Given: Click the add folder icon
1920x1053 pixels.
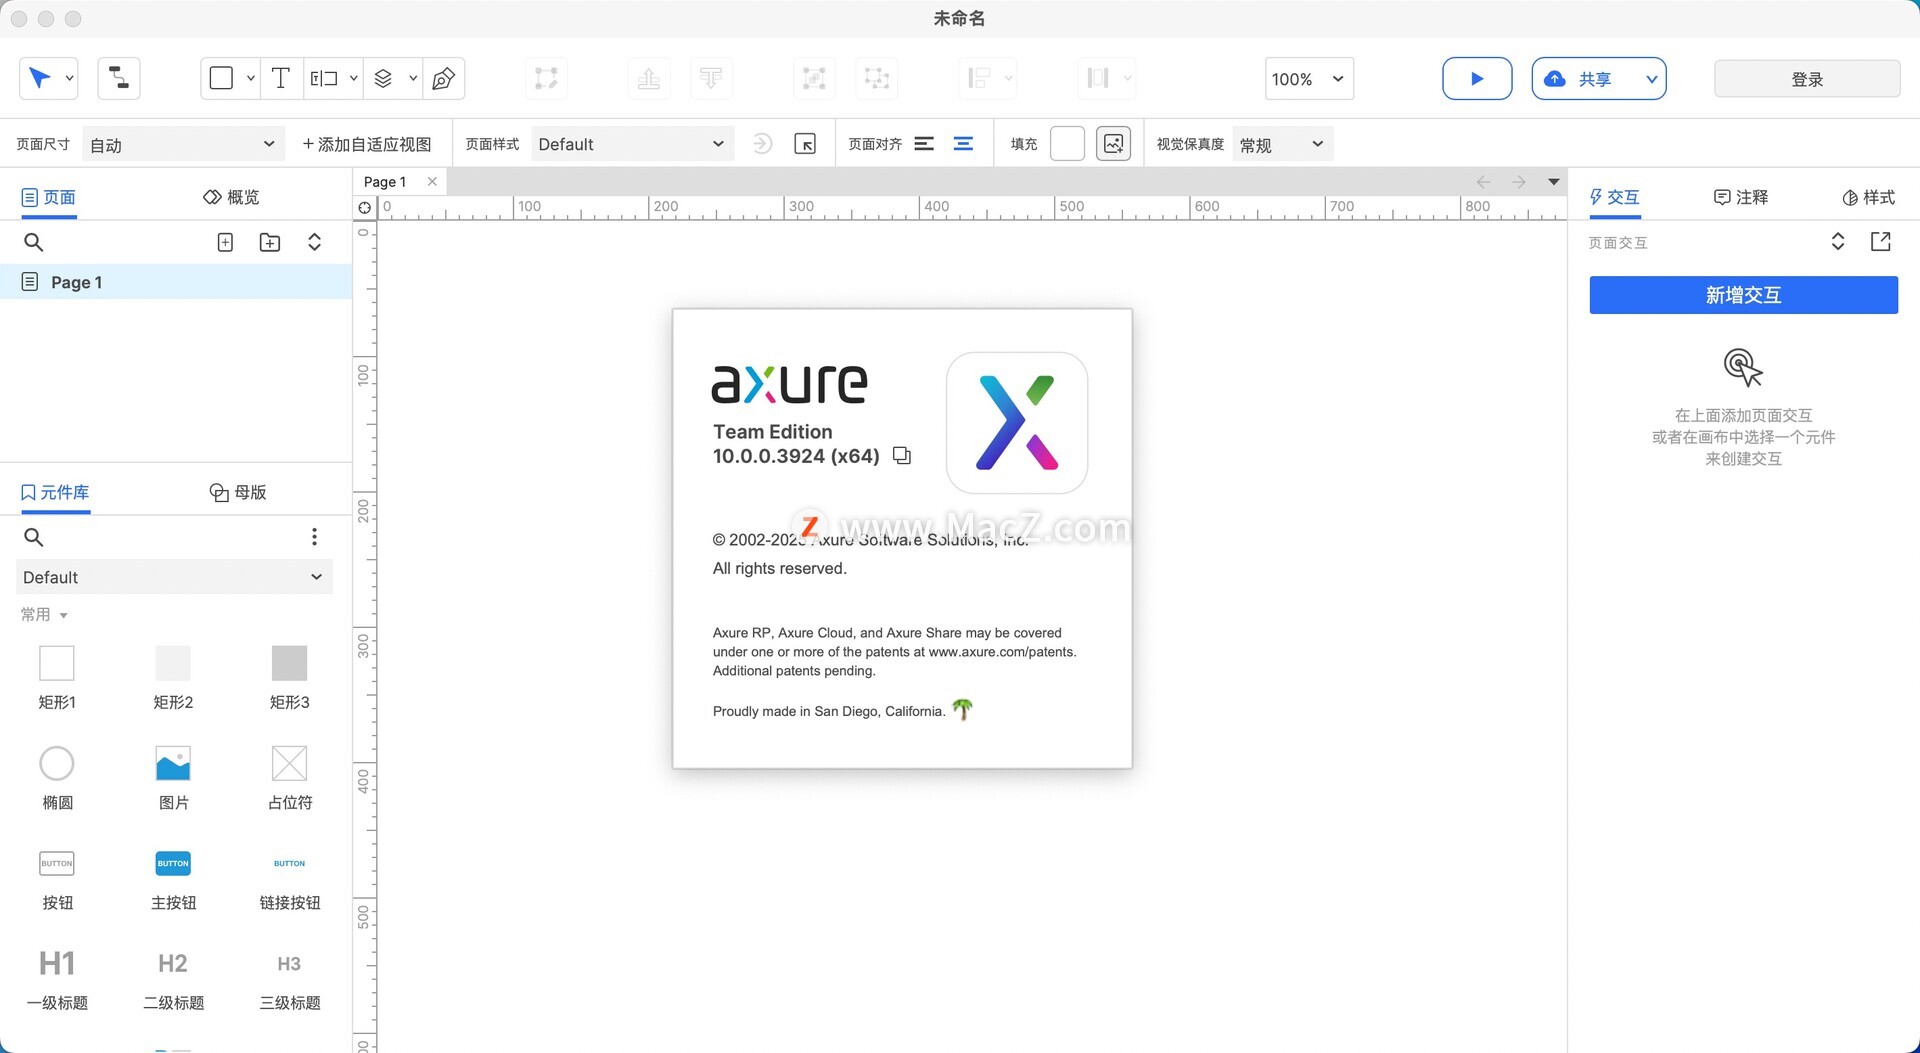Looking at the screenshot, I should (x=270, y=242).
